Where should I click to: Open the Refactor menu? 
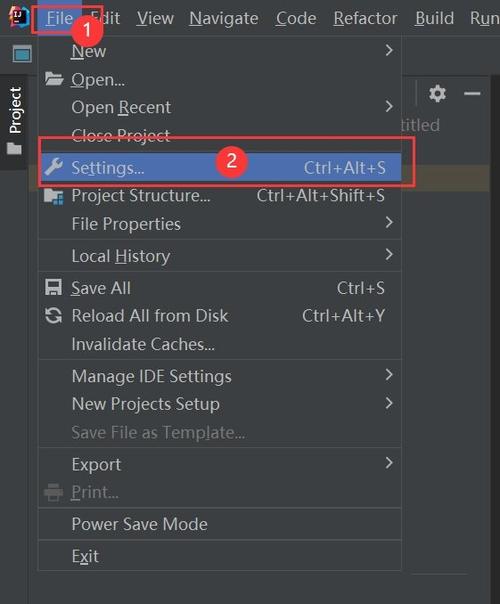pyautogui.click(x=365, y=18)
